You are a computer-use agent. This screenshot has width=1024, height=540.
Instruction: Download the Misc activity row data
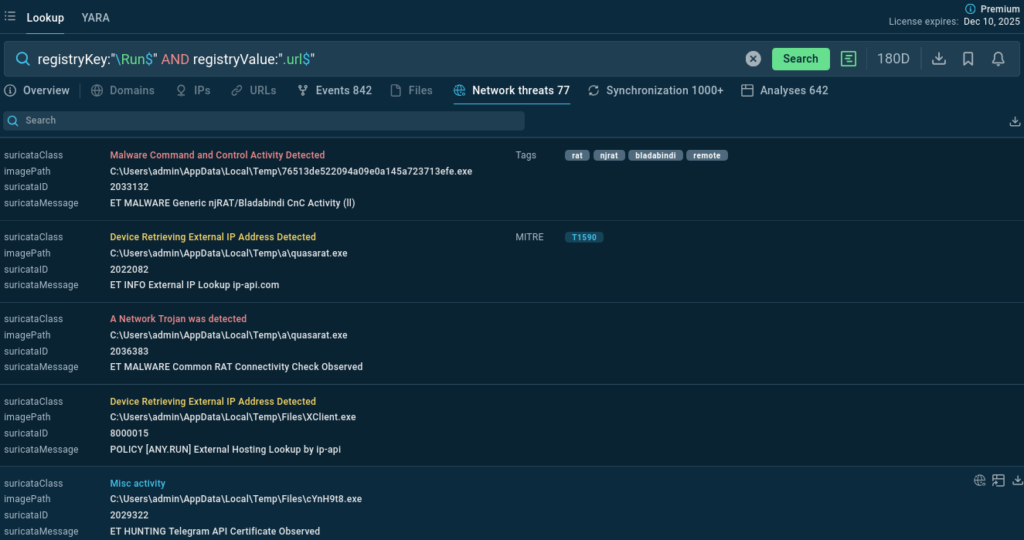click(x=1017, y=480)
